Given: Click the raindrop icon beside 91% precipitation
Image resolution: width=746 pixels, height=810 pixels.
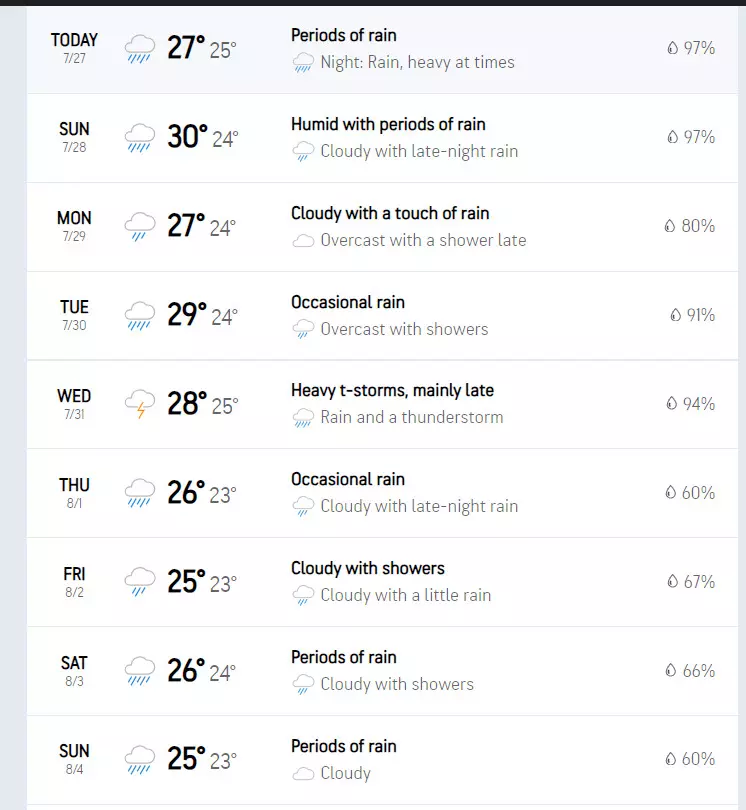Looking at the screenshot, I should coord(676,315).
